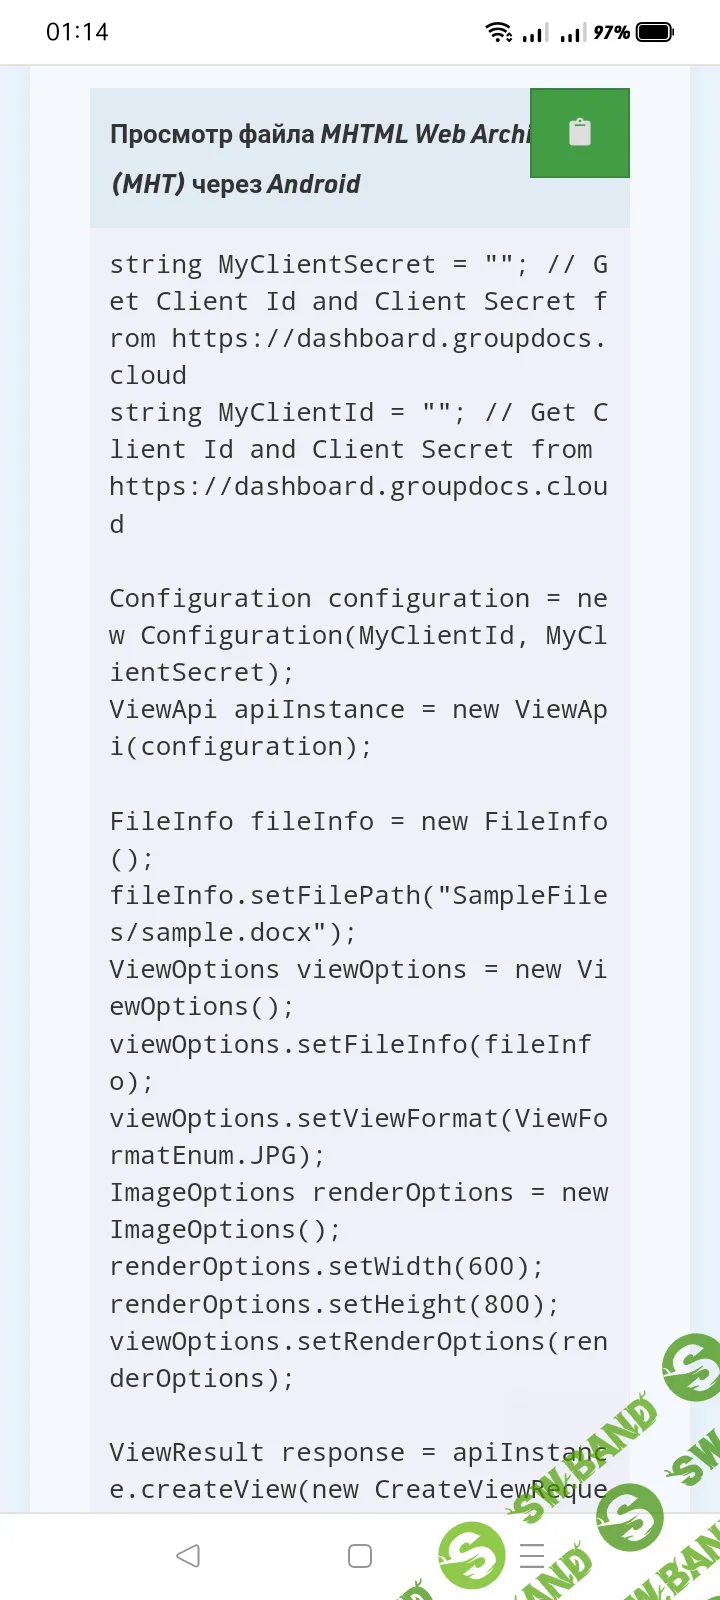Tap the 97% battery percentage

611,32
